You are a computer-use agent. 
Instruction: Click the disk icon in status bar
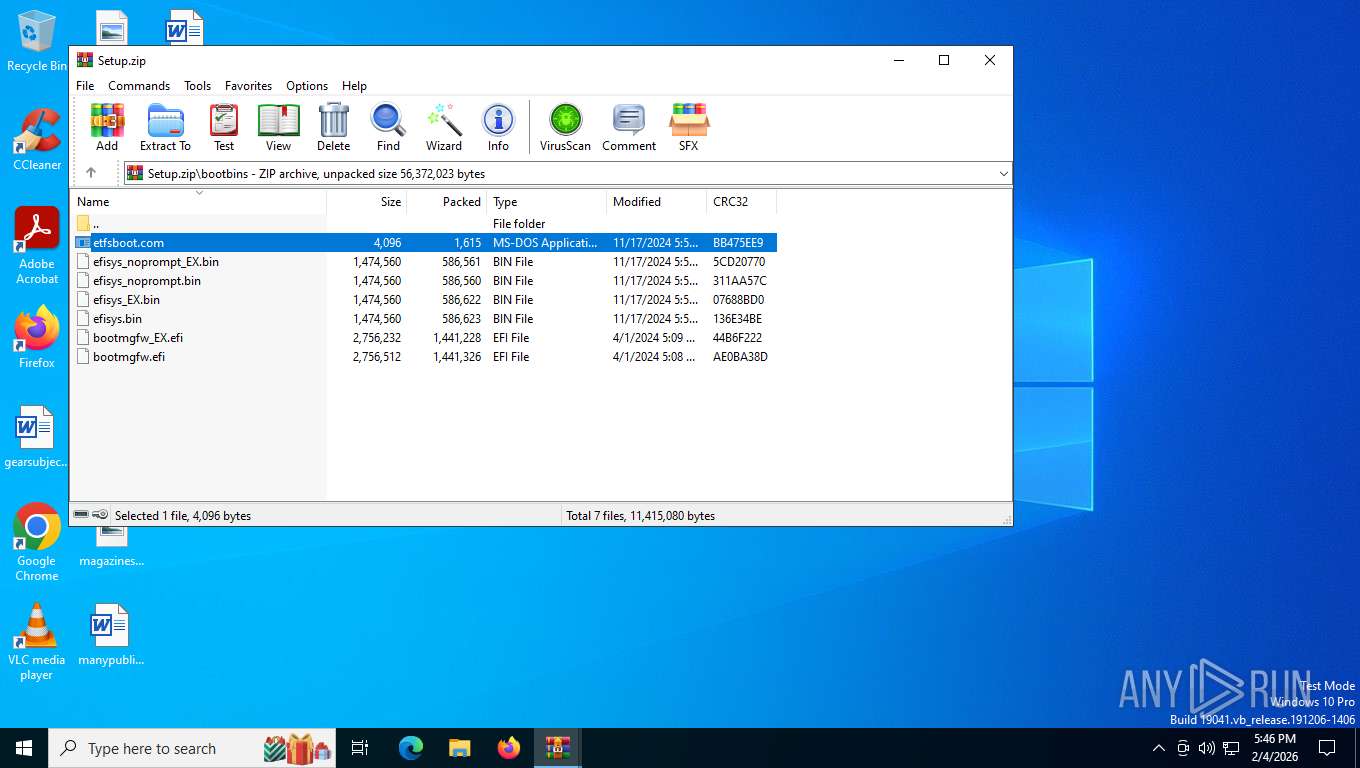(x=81, y=515)
